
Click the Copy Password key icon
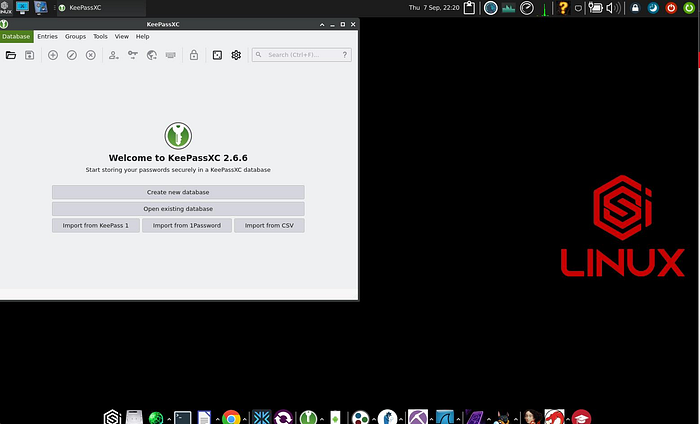133,55
